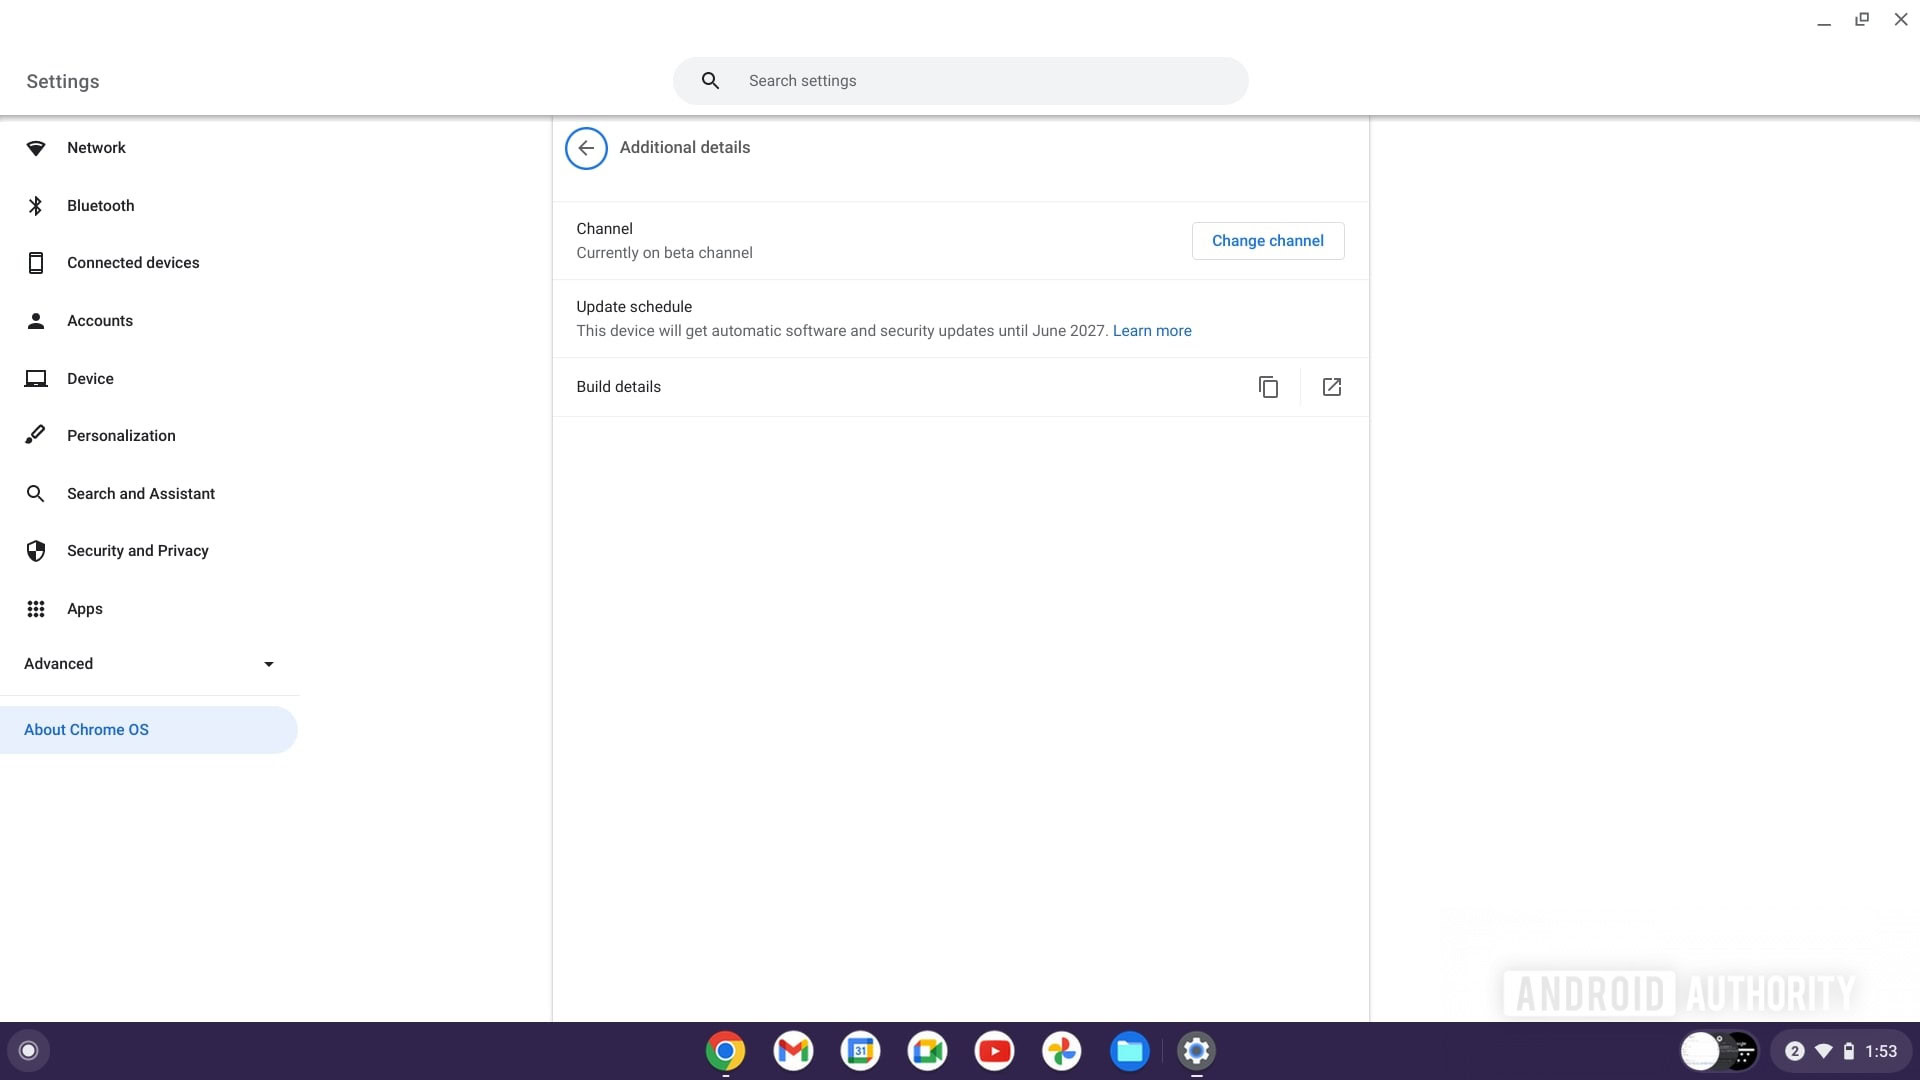Select About Chrome OS in sidebar

[x=87, y=730]
